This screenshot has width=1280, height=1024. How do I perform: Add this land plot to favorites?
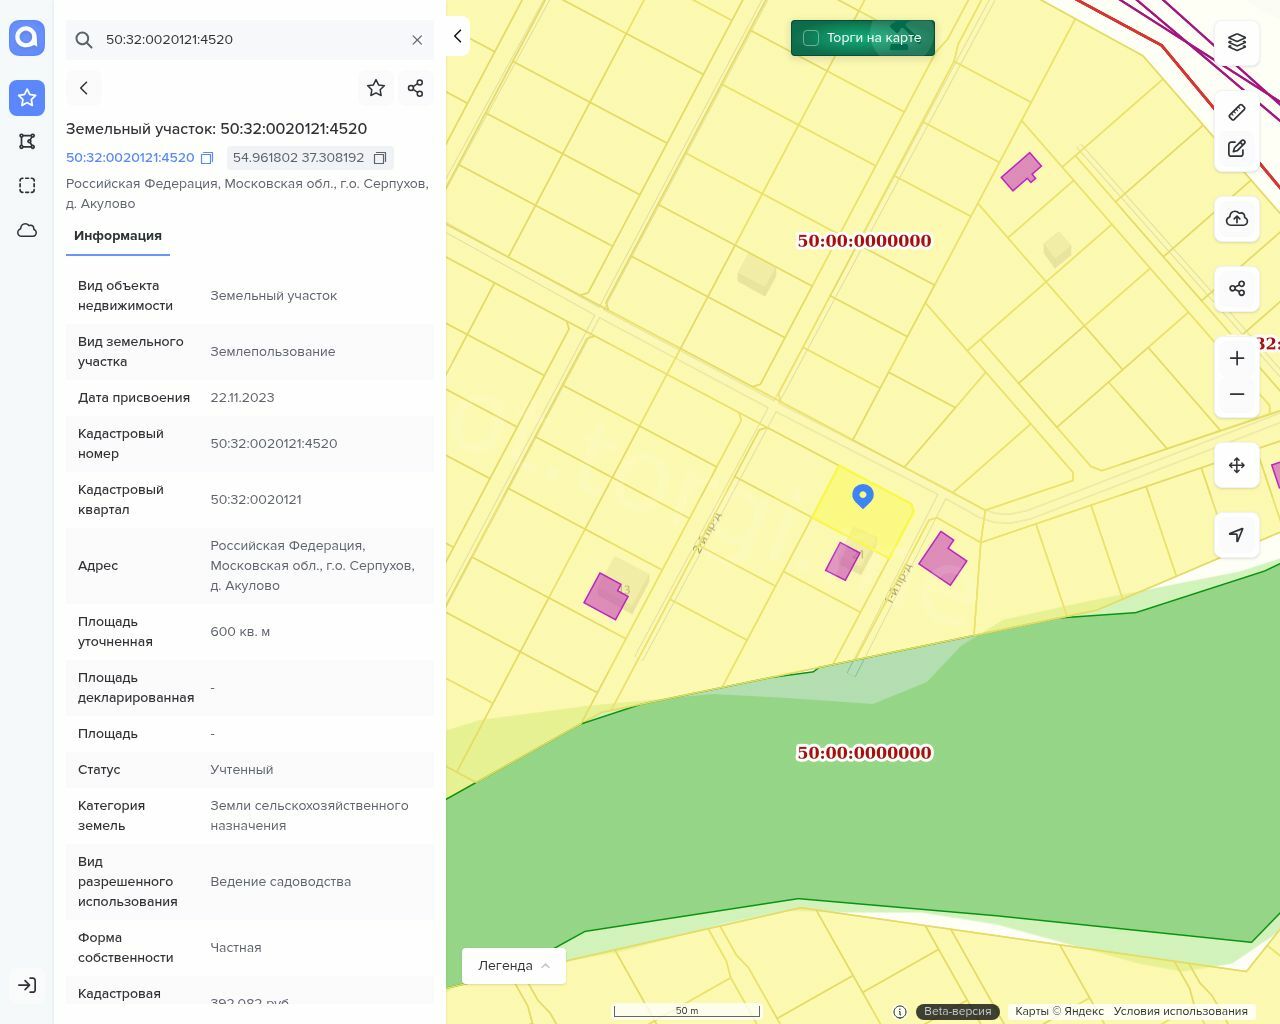(376, 88)
